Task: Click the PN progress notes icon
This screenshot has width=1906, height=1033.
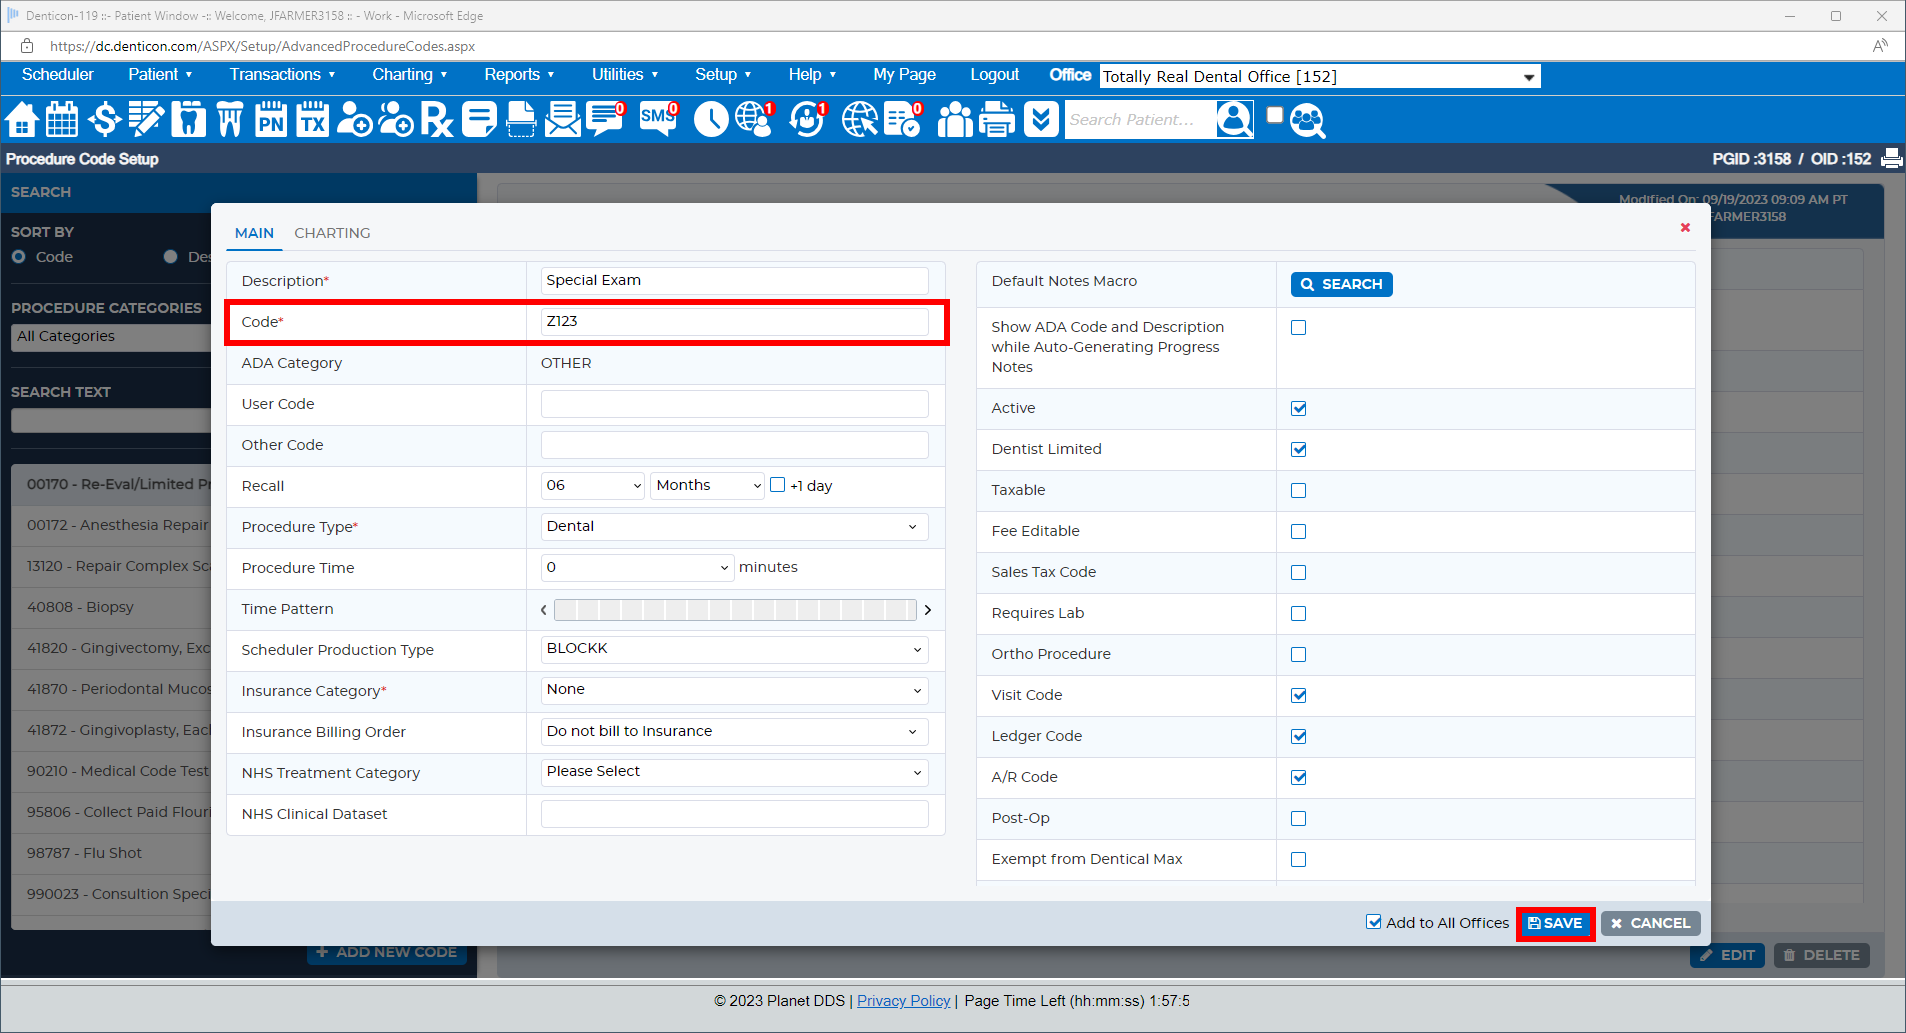Action: (x=271, y=119)
